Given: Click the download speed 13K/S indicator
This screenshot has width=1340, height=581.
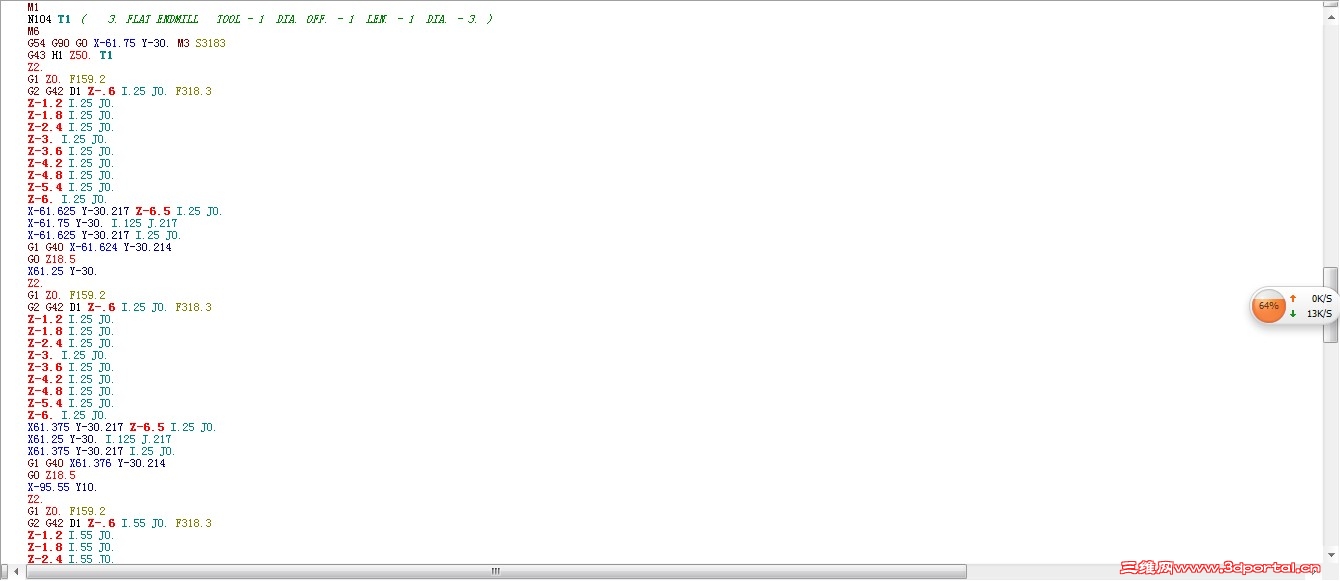Looking at the screenshot, I should (x=1310, y=313).
